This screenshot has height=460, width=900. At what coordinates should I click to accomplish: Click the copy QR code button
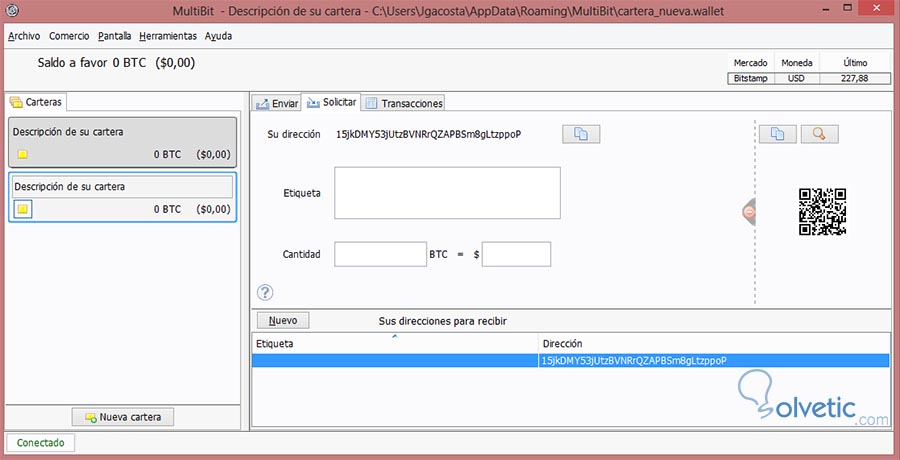[777, 134]
